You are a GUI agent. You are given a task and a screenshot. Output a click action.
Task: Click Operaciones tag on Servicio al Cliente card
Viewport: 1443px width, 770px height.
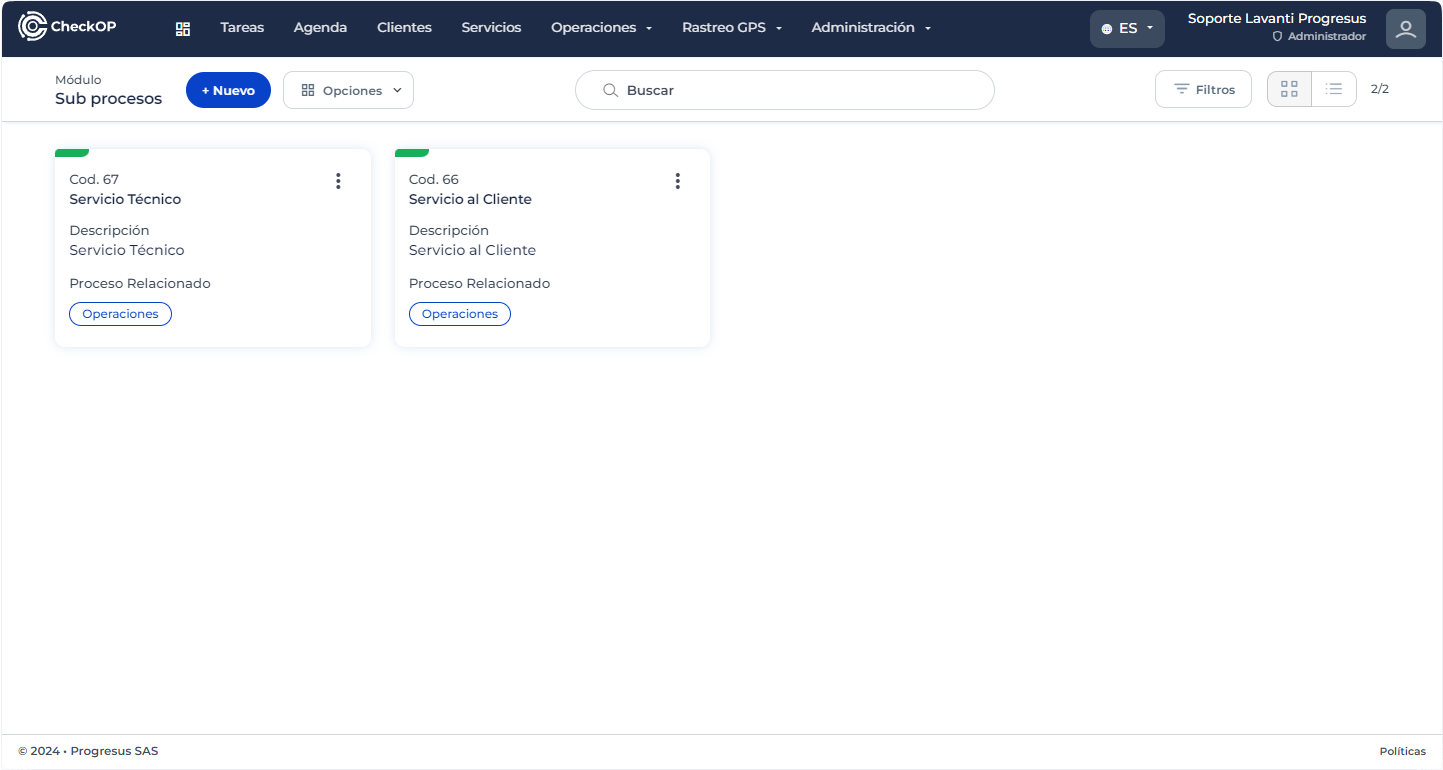[460, 314]
